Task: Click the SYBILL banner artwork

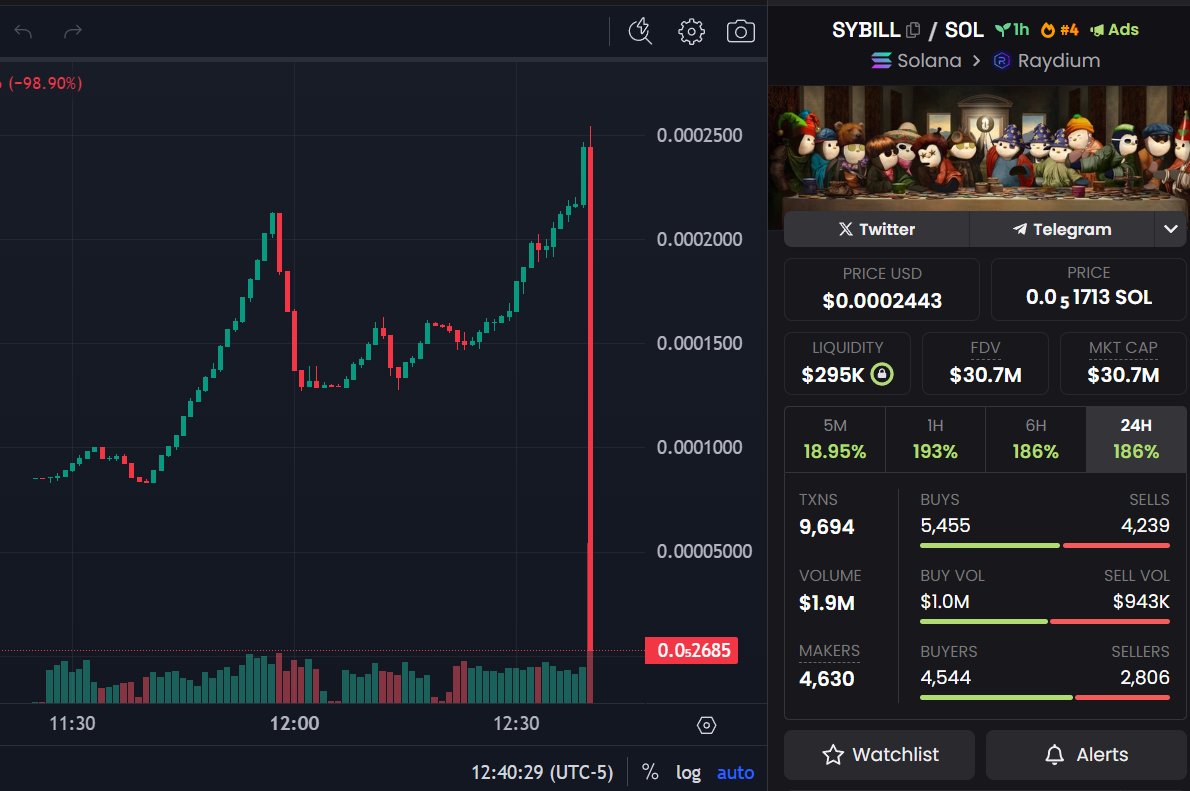Action: pos(980,150)
